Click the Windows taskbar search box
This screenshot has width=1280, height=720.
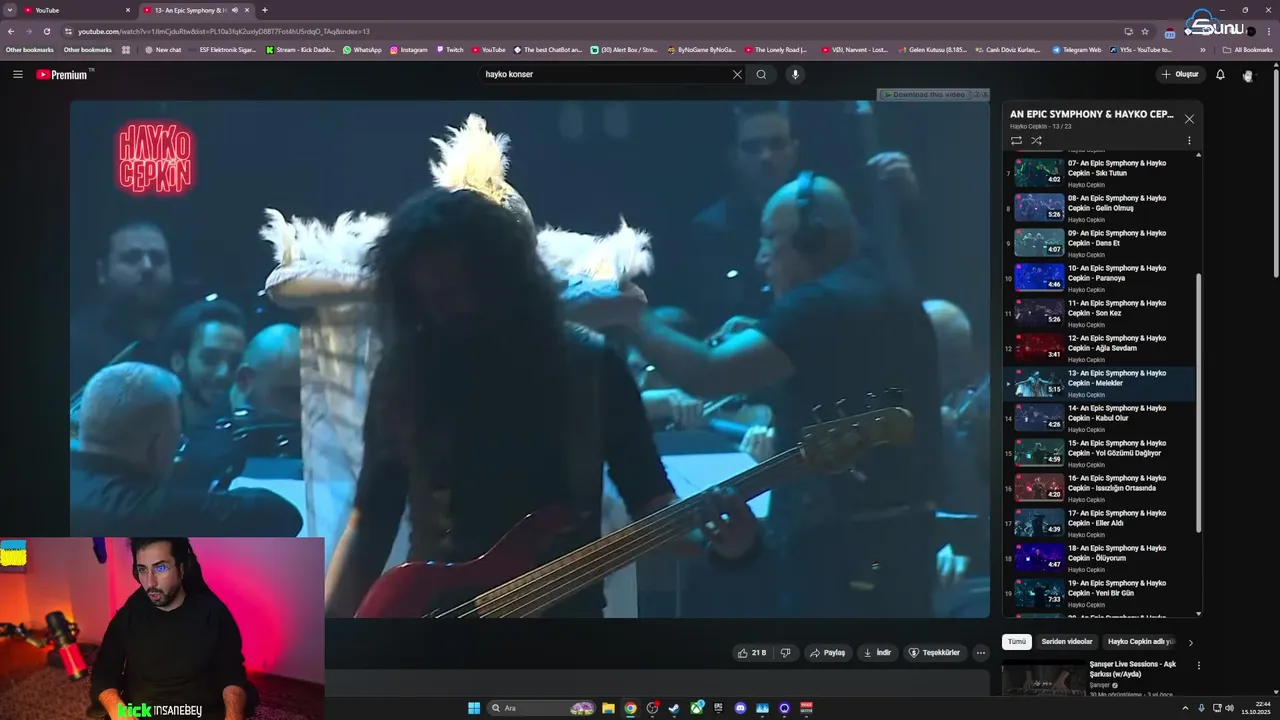[541, 708]
